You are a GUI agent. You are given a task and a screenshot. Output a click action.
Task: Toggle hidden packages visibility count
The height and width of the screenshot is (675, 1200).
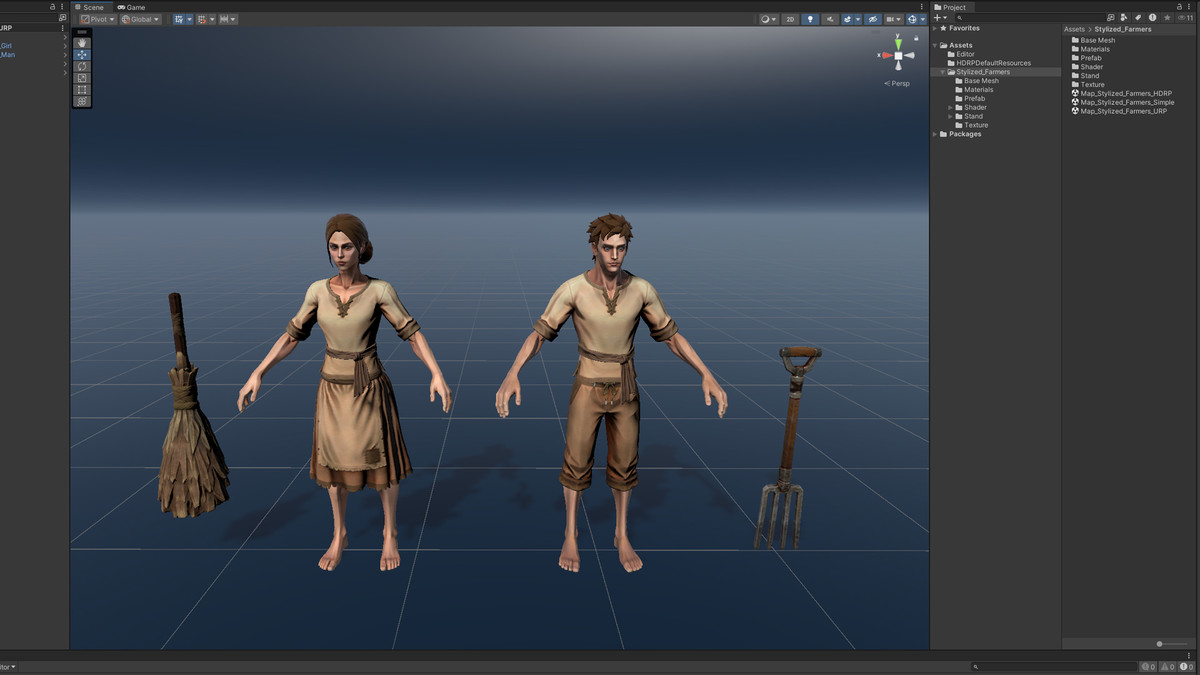tap(1183, 18)
